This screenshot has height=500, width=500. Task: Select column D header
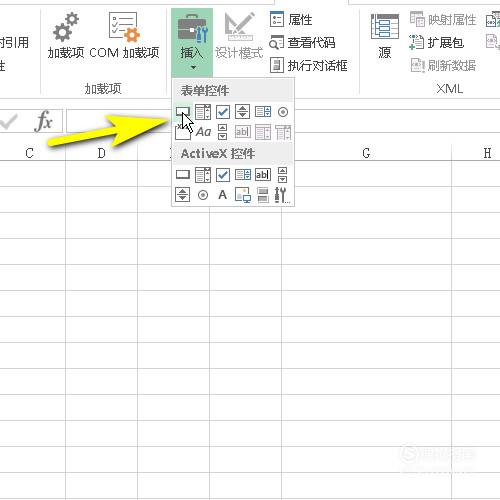[x=101, y=153]
